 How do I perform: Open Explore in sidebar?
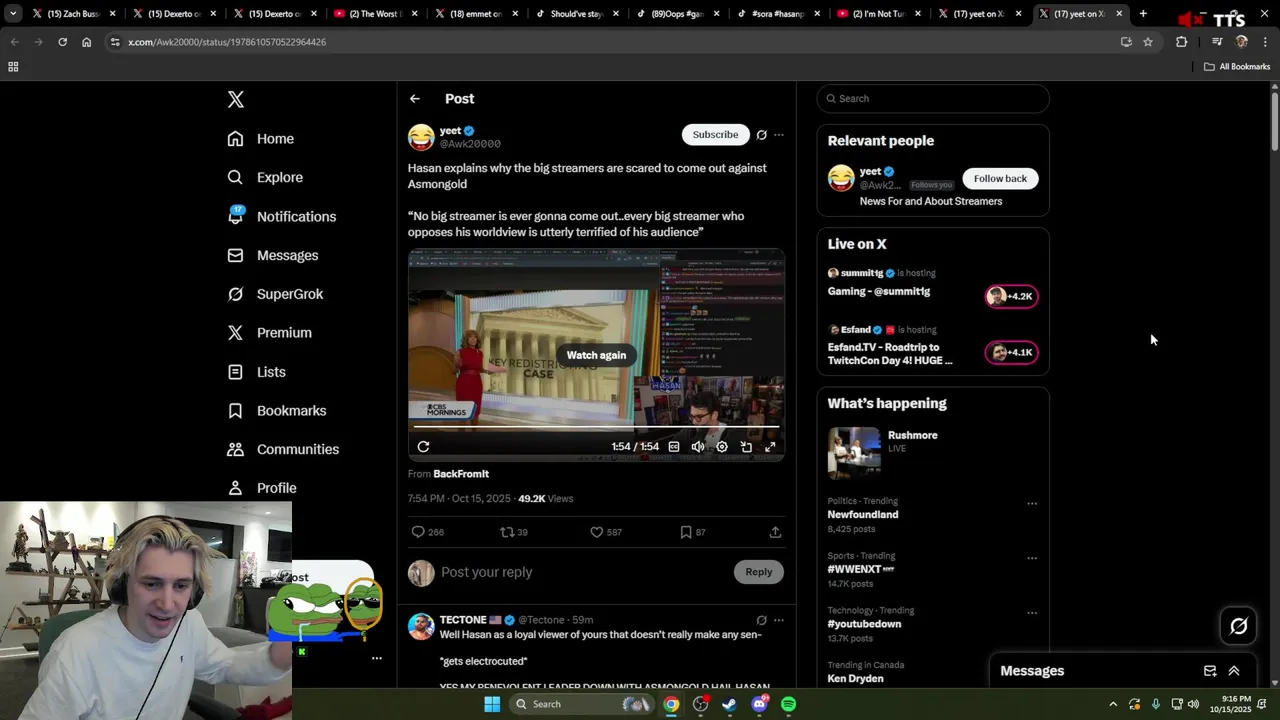tap(264, 177)
